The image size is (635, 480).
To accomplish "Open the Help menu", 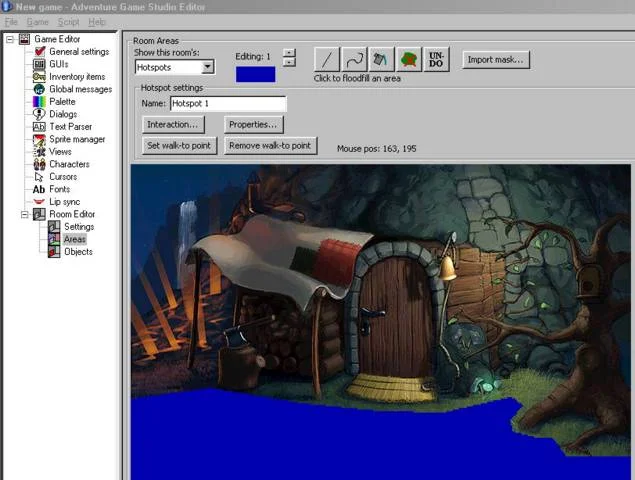I will click(x=97, y=22).
